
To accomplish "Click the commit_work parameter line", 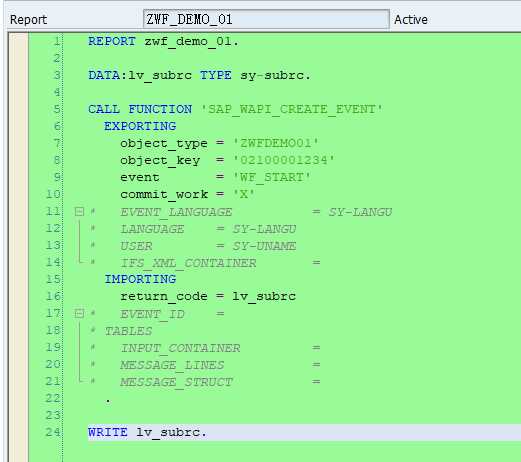I will coord(187,194).
